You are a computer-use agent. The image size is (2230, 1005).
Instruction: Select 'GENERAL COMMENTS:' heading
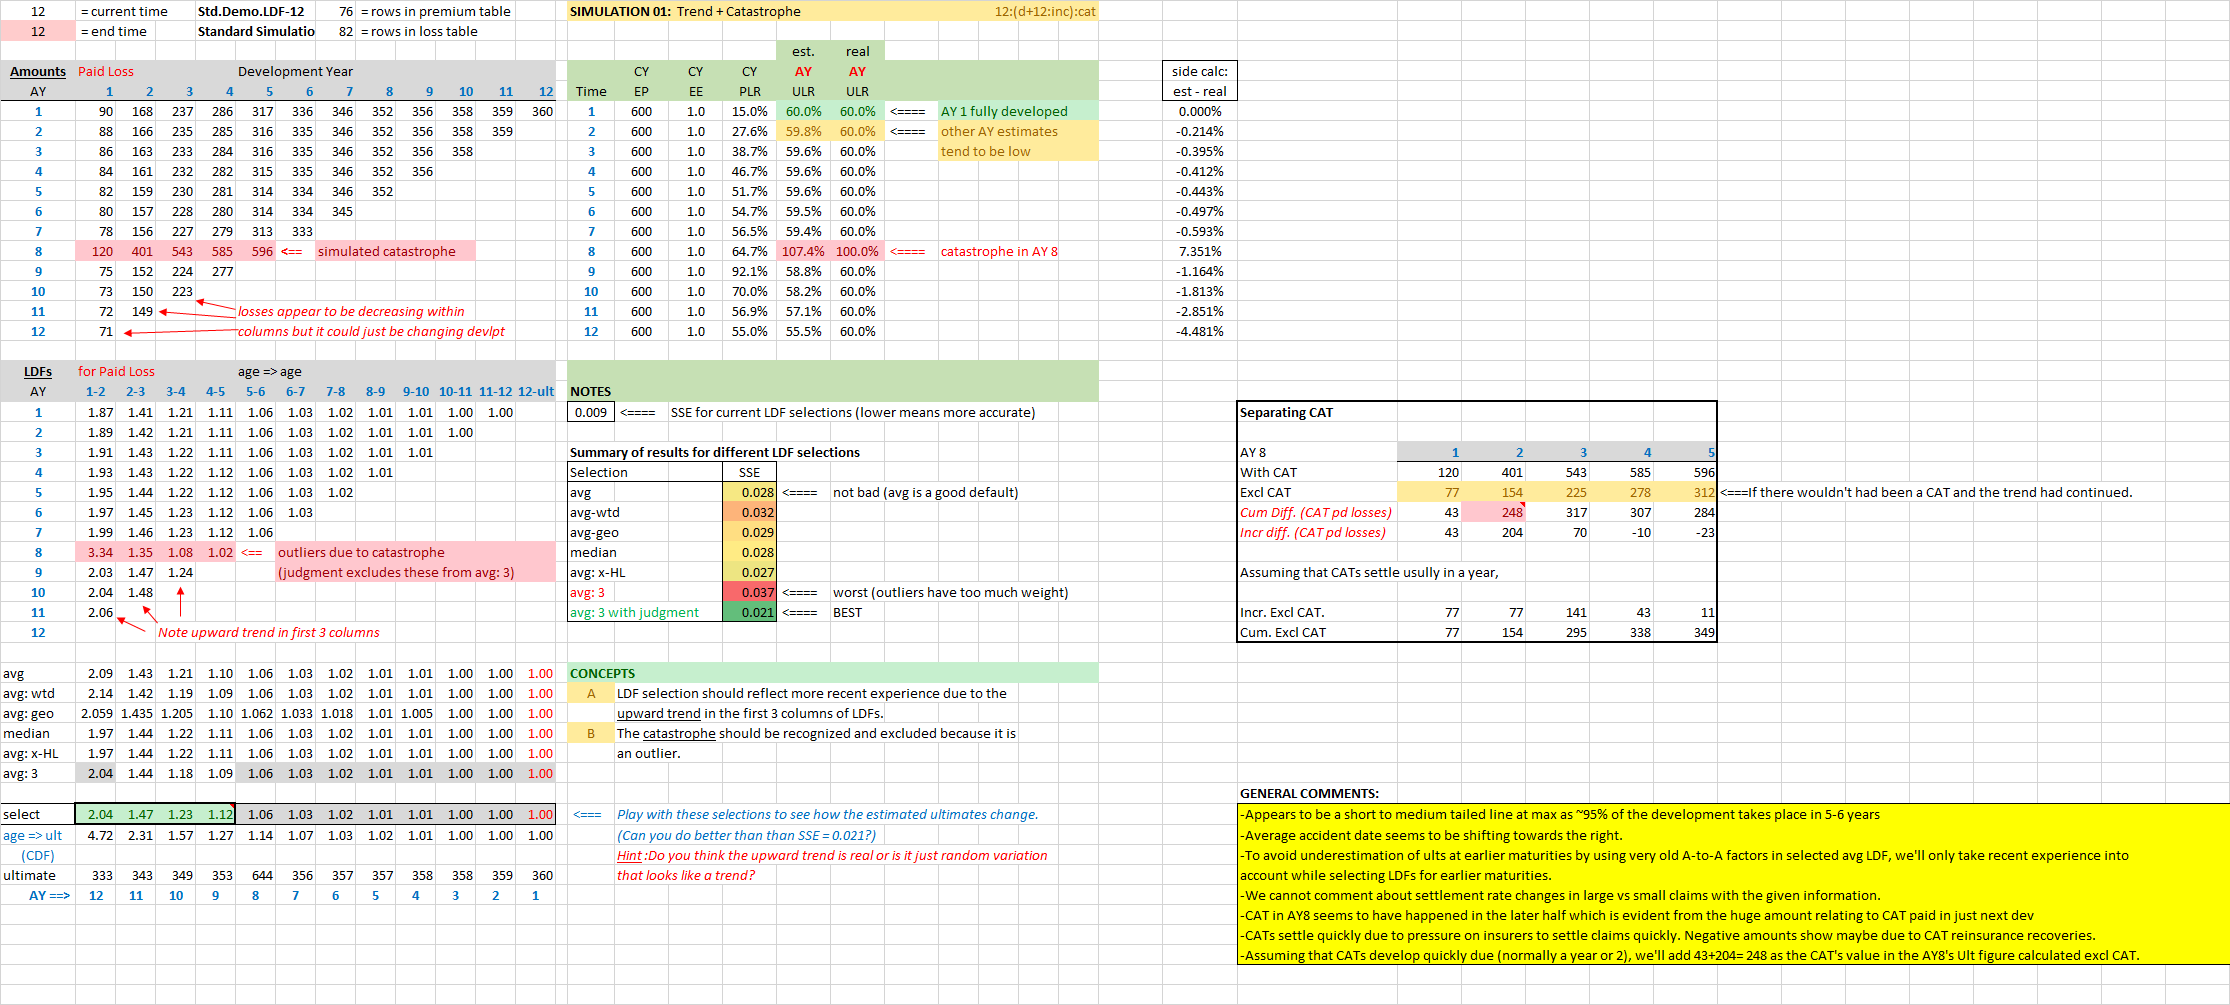tap(1309, 793)
